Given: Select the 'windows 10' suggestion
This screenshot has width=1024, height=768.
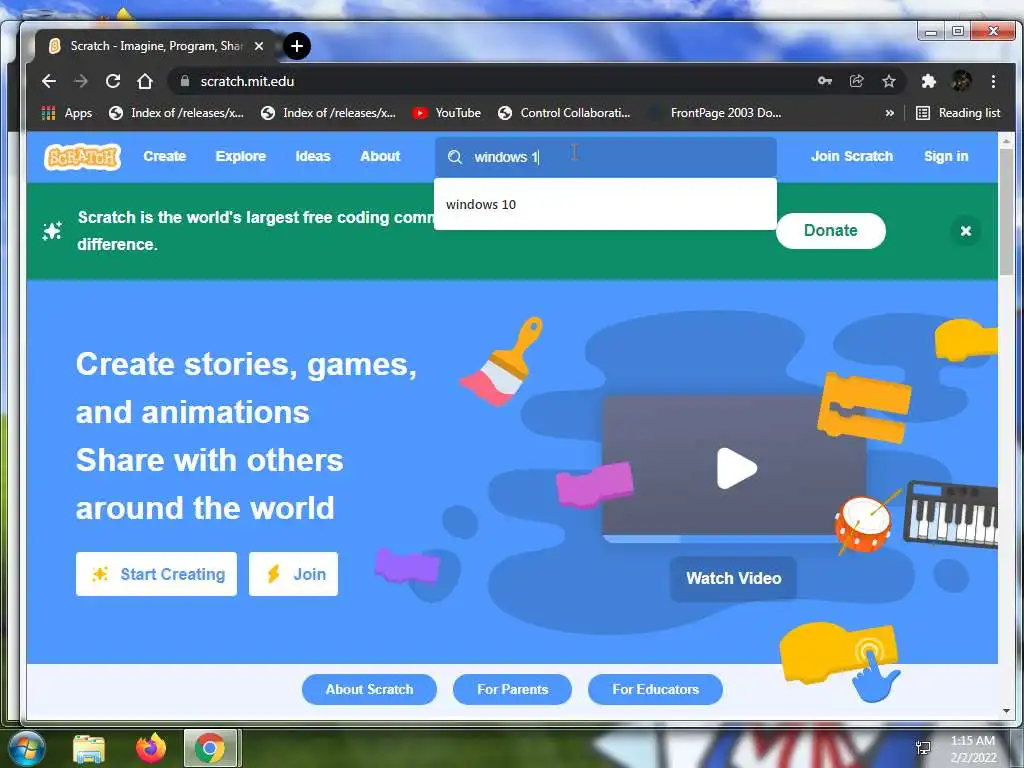Looking at the screenshot, I should coord(605,204).
